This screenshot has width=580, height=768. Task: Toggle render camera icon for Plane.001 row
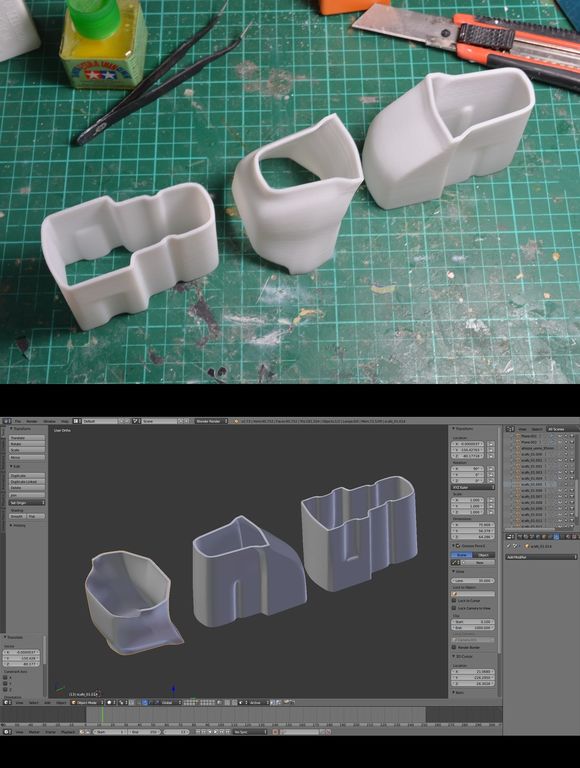coord(572,436)
